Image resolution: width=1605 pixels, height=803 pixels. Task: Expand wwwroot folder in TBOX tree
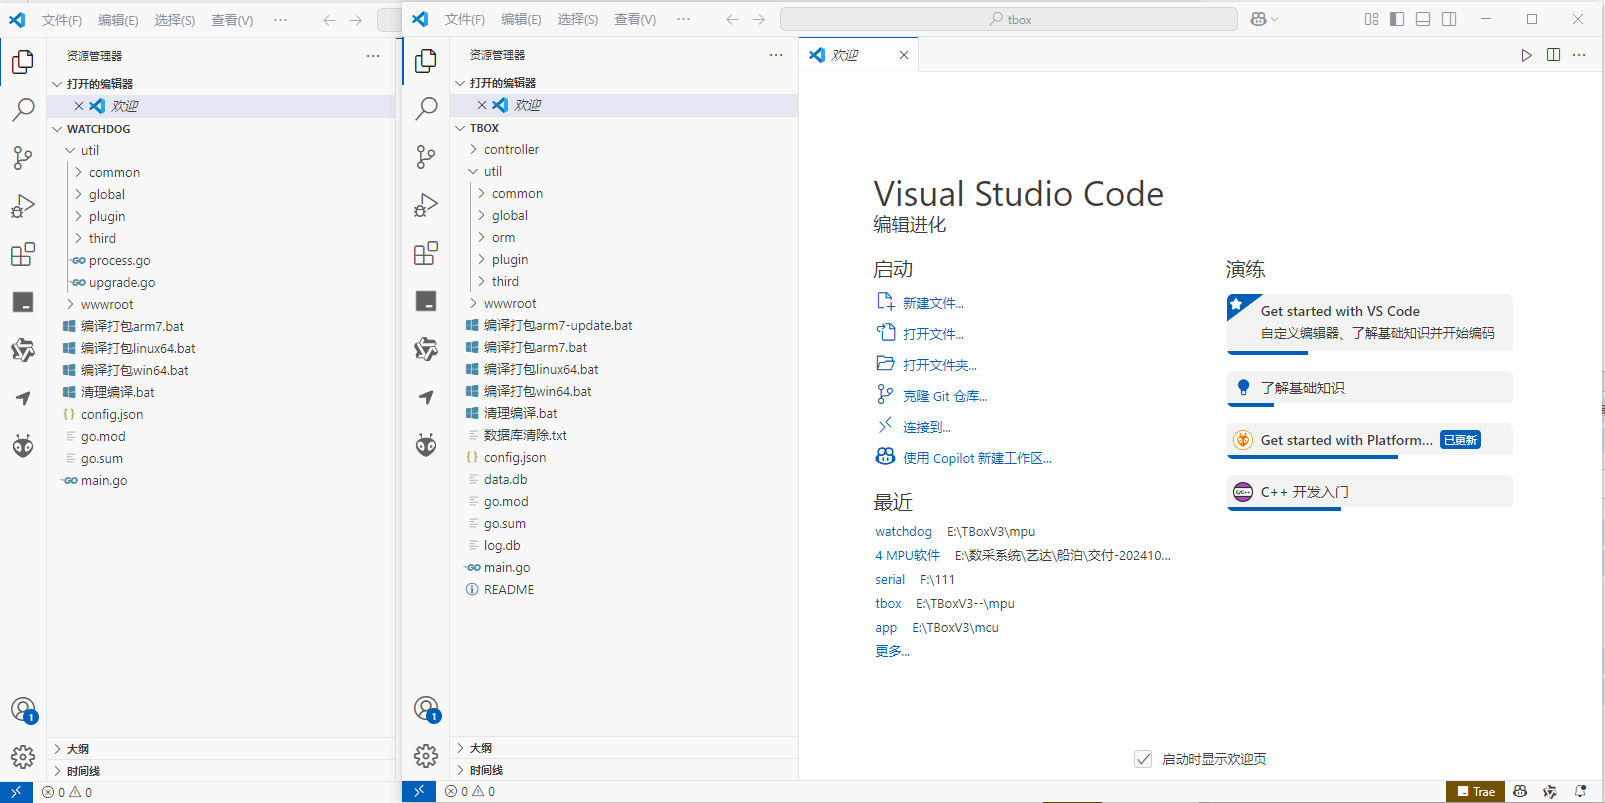point(624,303)
